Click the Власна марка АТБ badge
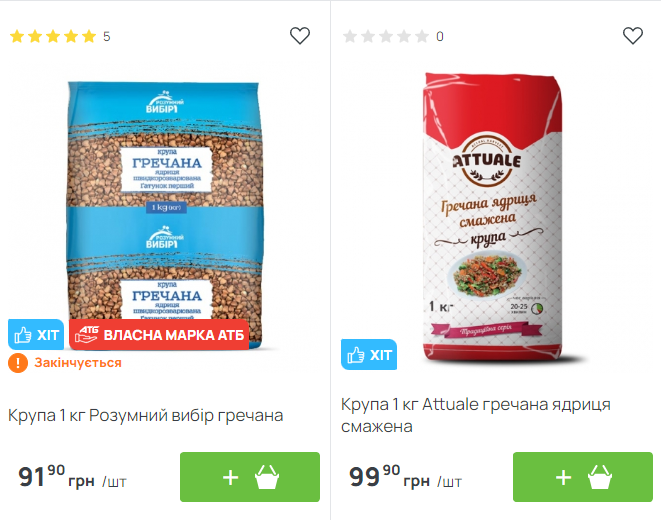The image size is (661, 520). (159, 335)
